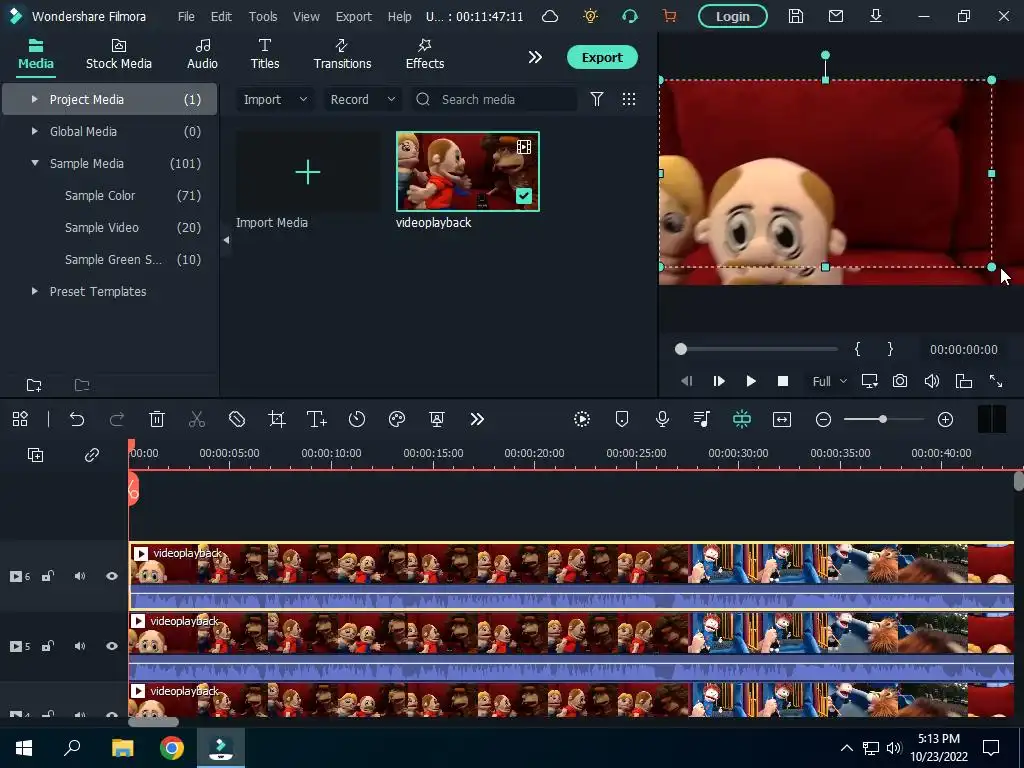Click the microphone voiceover icon
Viewport: 1024px width, 768px height.
click(x=662, y=419)
